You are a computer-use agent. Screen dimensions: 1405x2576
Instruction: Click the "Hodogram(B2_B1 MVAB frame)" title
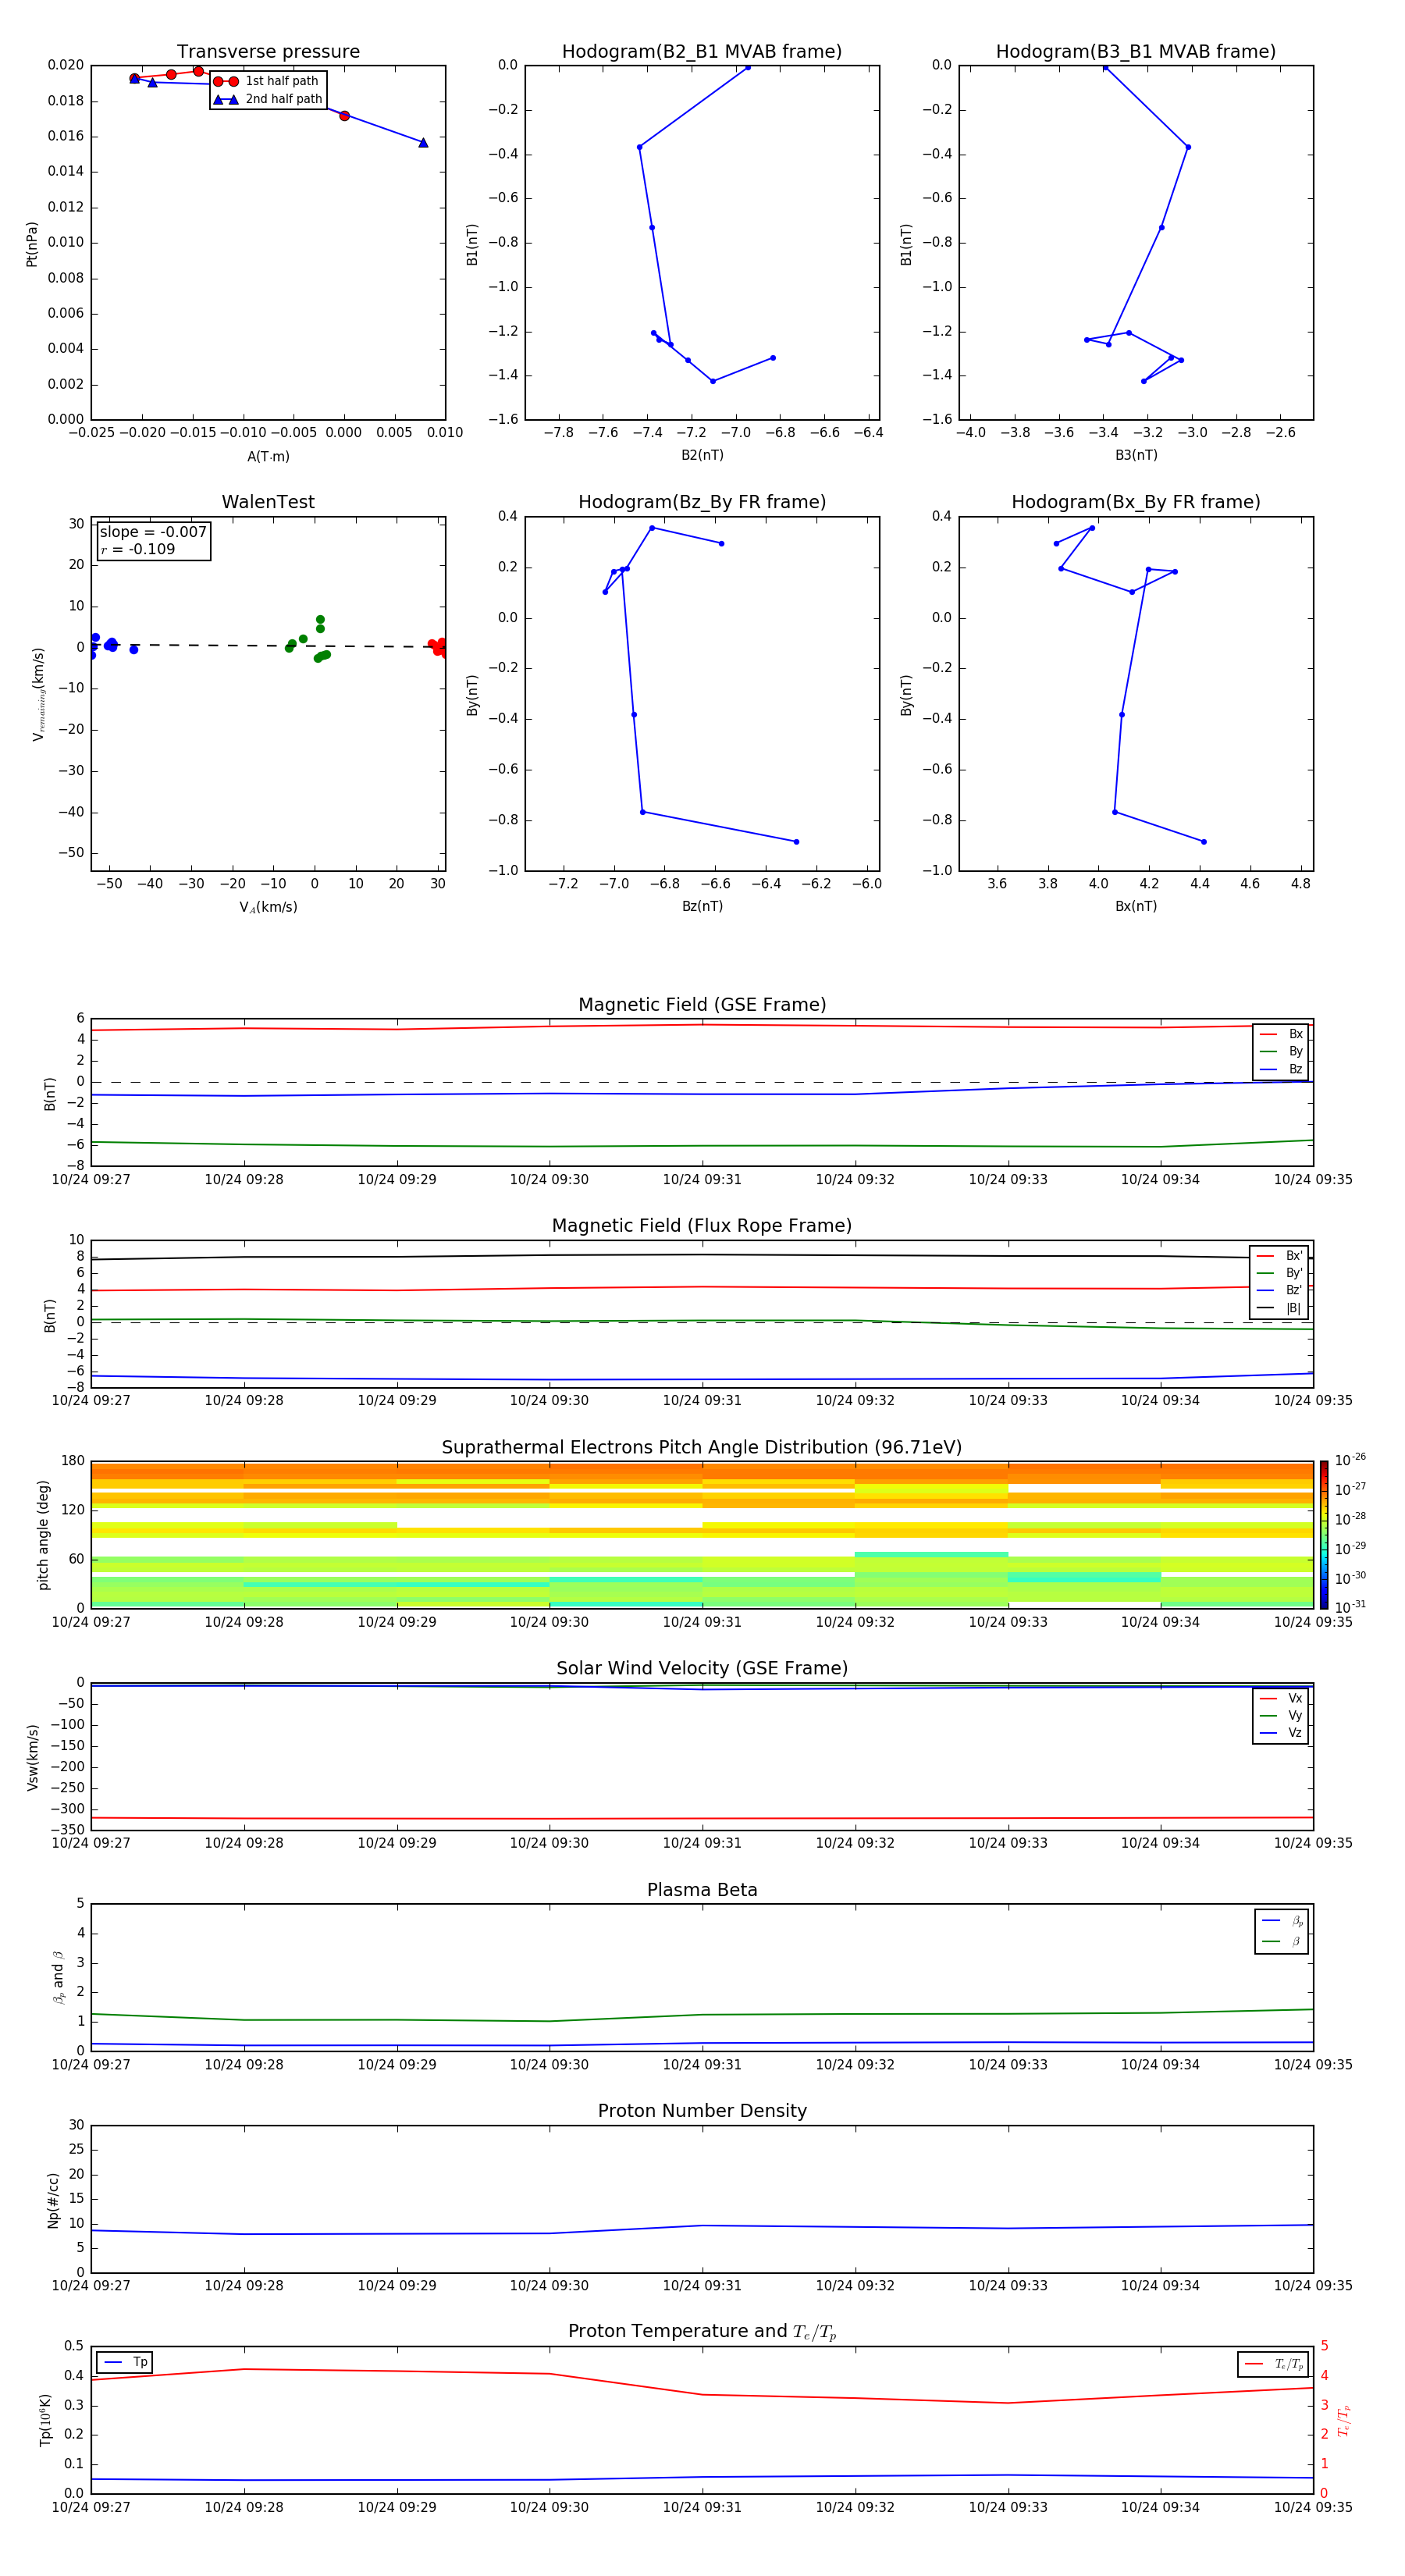(702, 51)
